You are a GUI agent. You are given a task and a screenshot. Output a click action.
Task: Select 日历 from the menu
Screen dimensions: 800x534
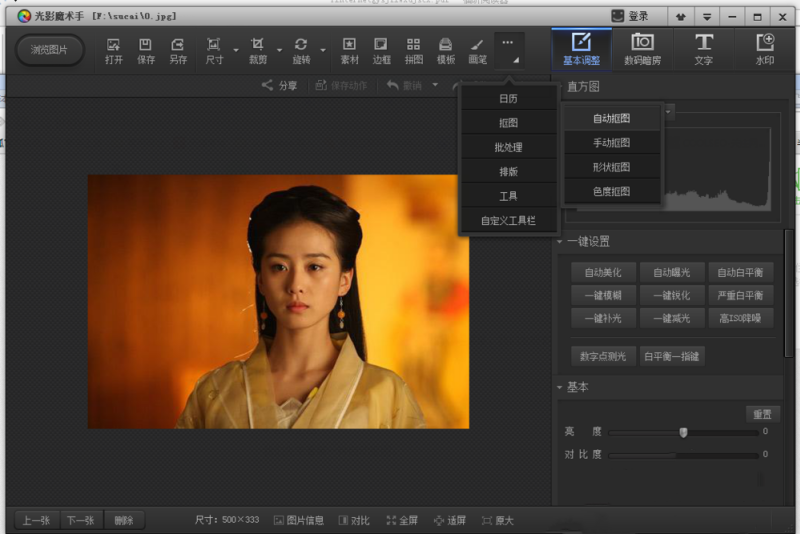[508, 98]
